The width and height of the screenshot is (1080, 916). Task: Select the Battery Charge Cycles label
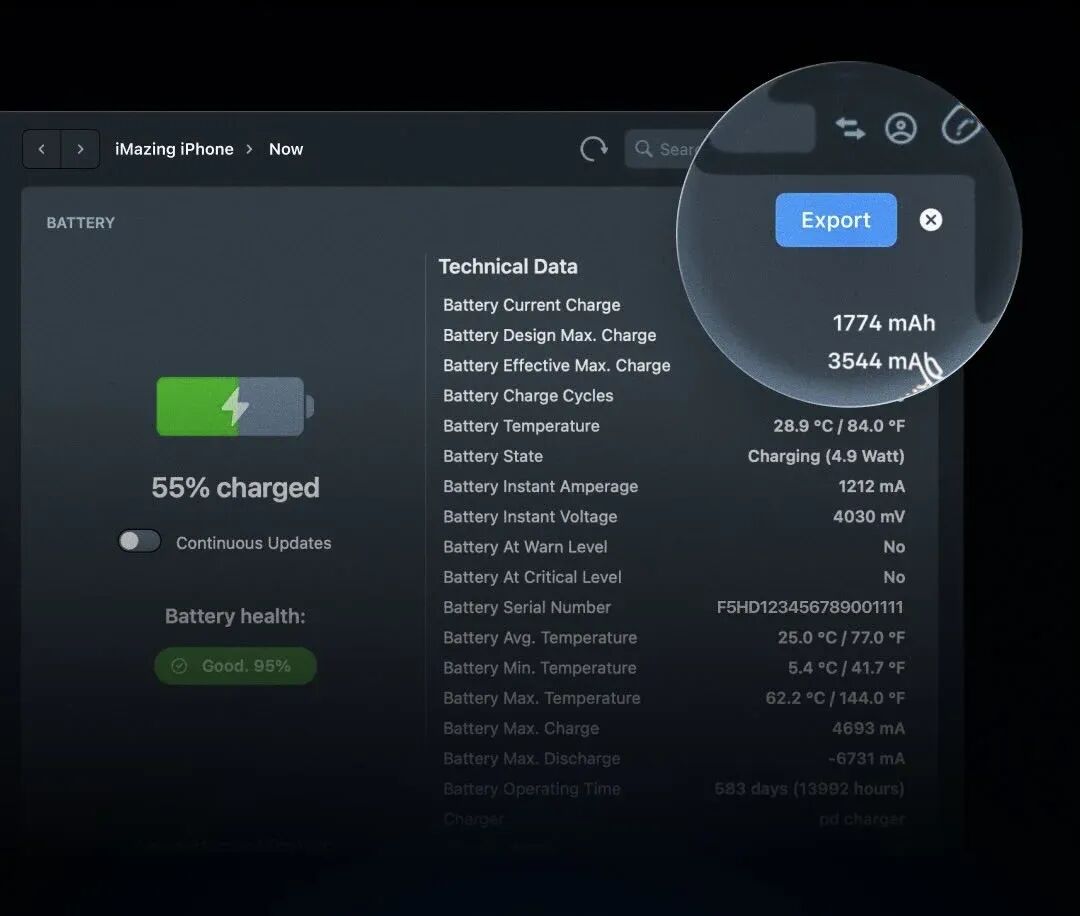pos(528,396)
